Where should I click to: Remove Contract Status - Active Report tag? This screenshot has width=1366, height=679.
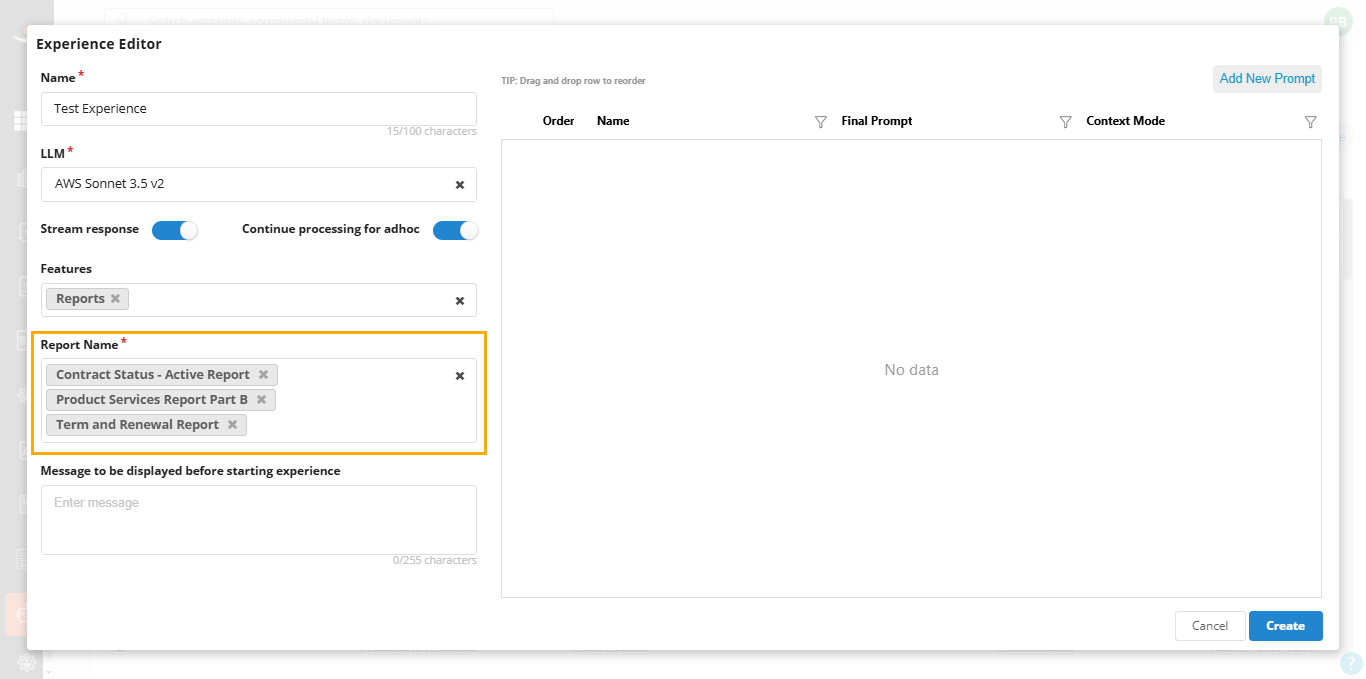tap(263, 375)
